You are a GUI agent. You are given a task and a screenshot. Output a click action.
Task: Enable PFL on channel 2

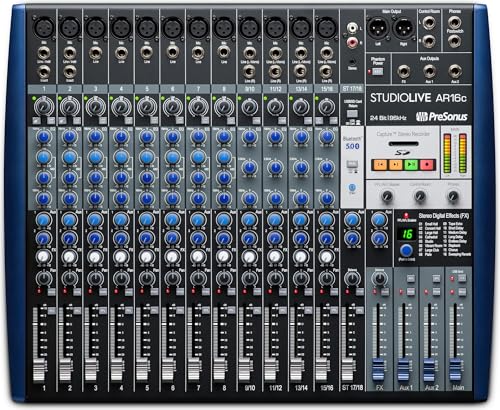[x=77, y=311]
